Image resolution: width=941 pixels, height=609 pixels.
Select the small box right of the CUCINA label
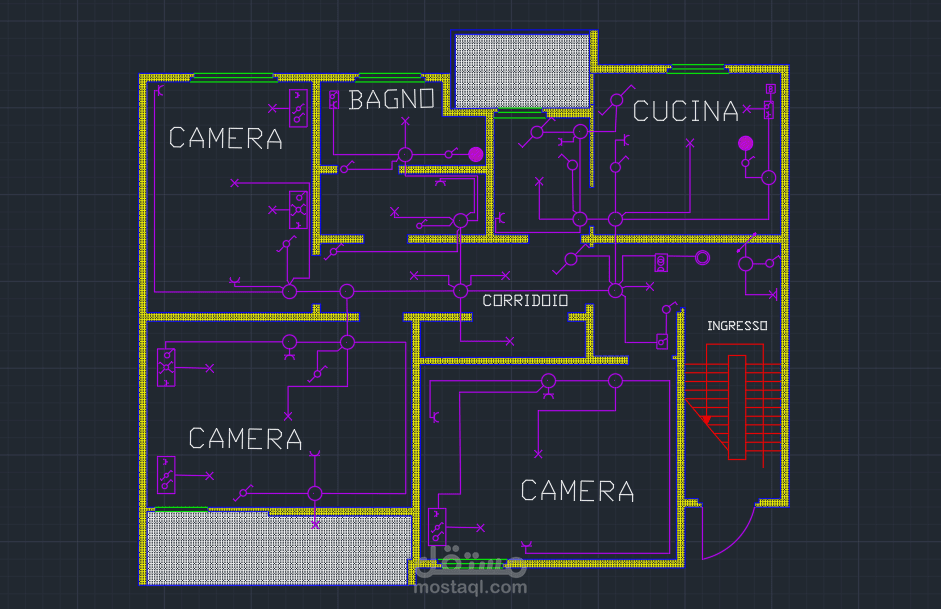pos(769,110)
